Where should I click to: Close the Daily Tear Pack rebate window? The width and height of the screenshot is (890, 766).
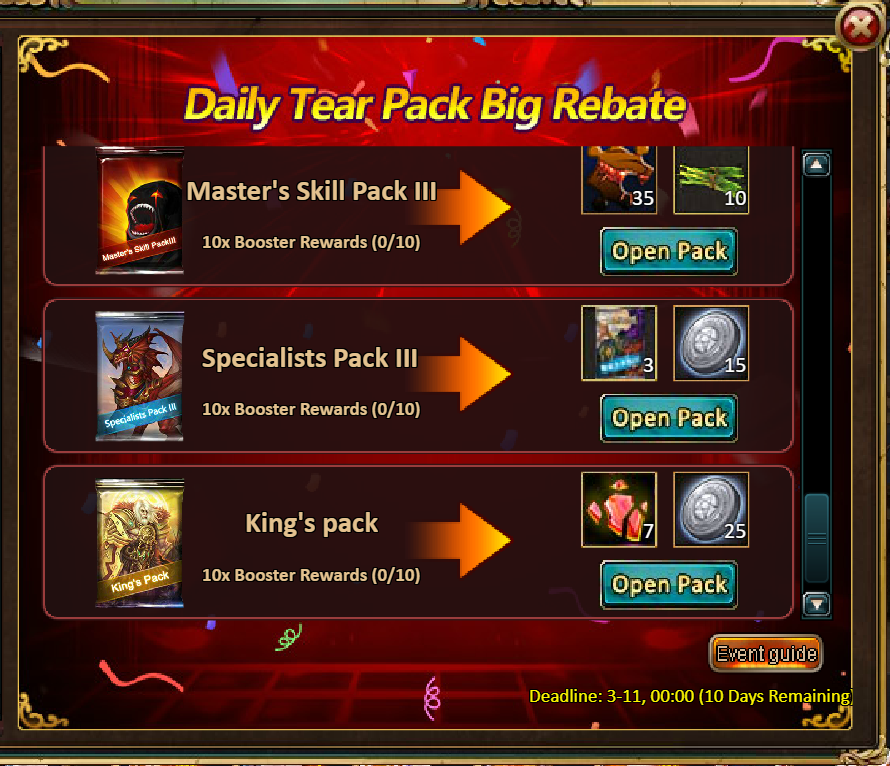point(860,26)
